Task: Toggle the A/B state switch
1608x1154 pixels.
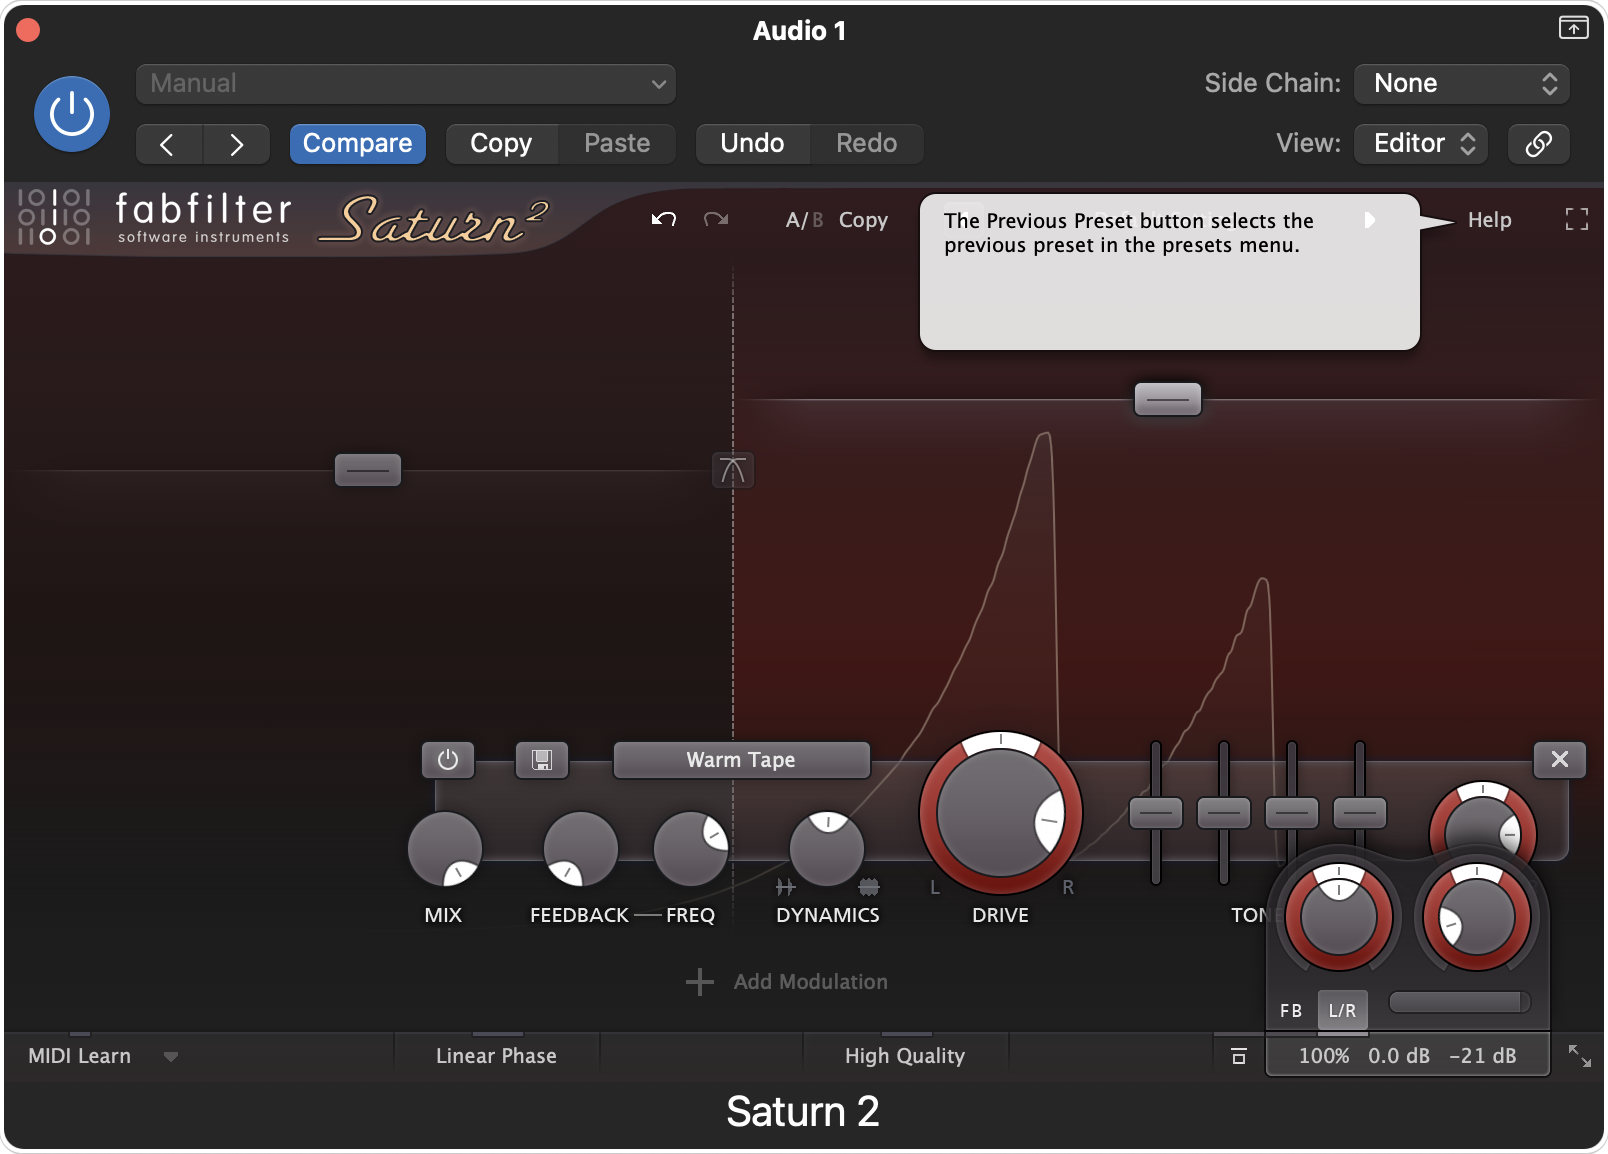Action: tap(804, 220)
